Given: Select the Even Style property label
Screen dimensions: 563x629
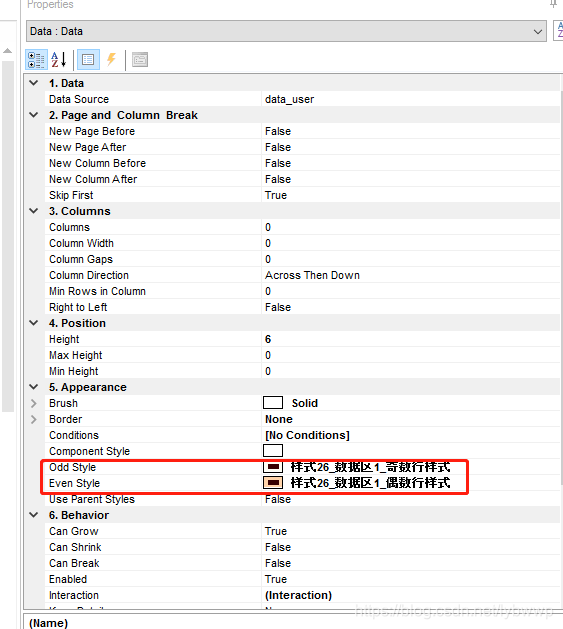Looking at the screenshot, I should [74, 483].
